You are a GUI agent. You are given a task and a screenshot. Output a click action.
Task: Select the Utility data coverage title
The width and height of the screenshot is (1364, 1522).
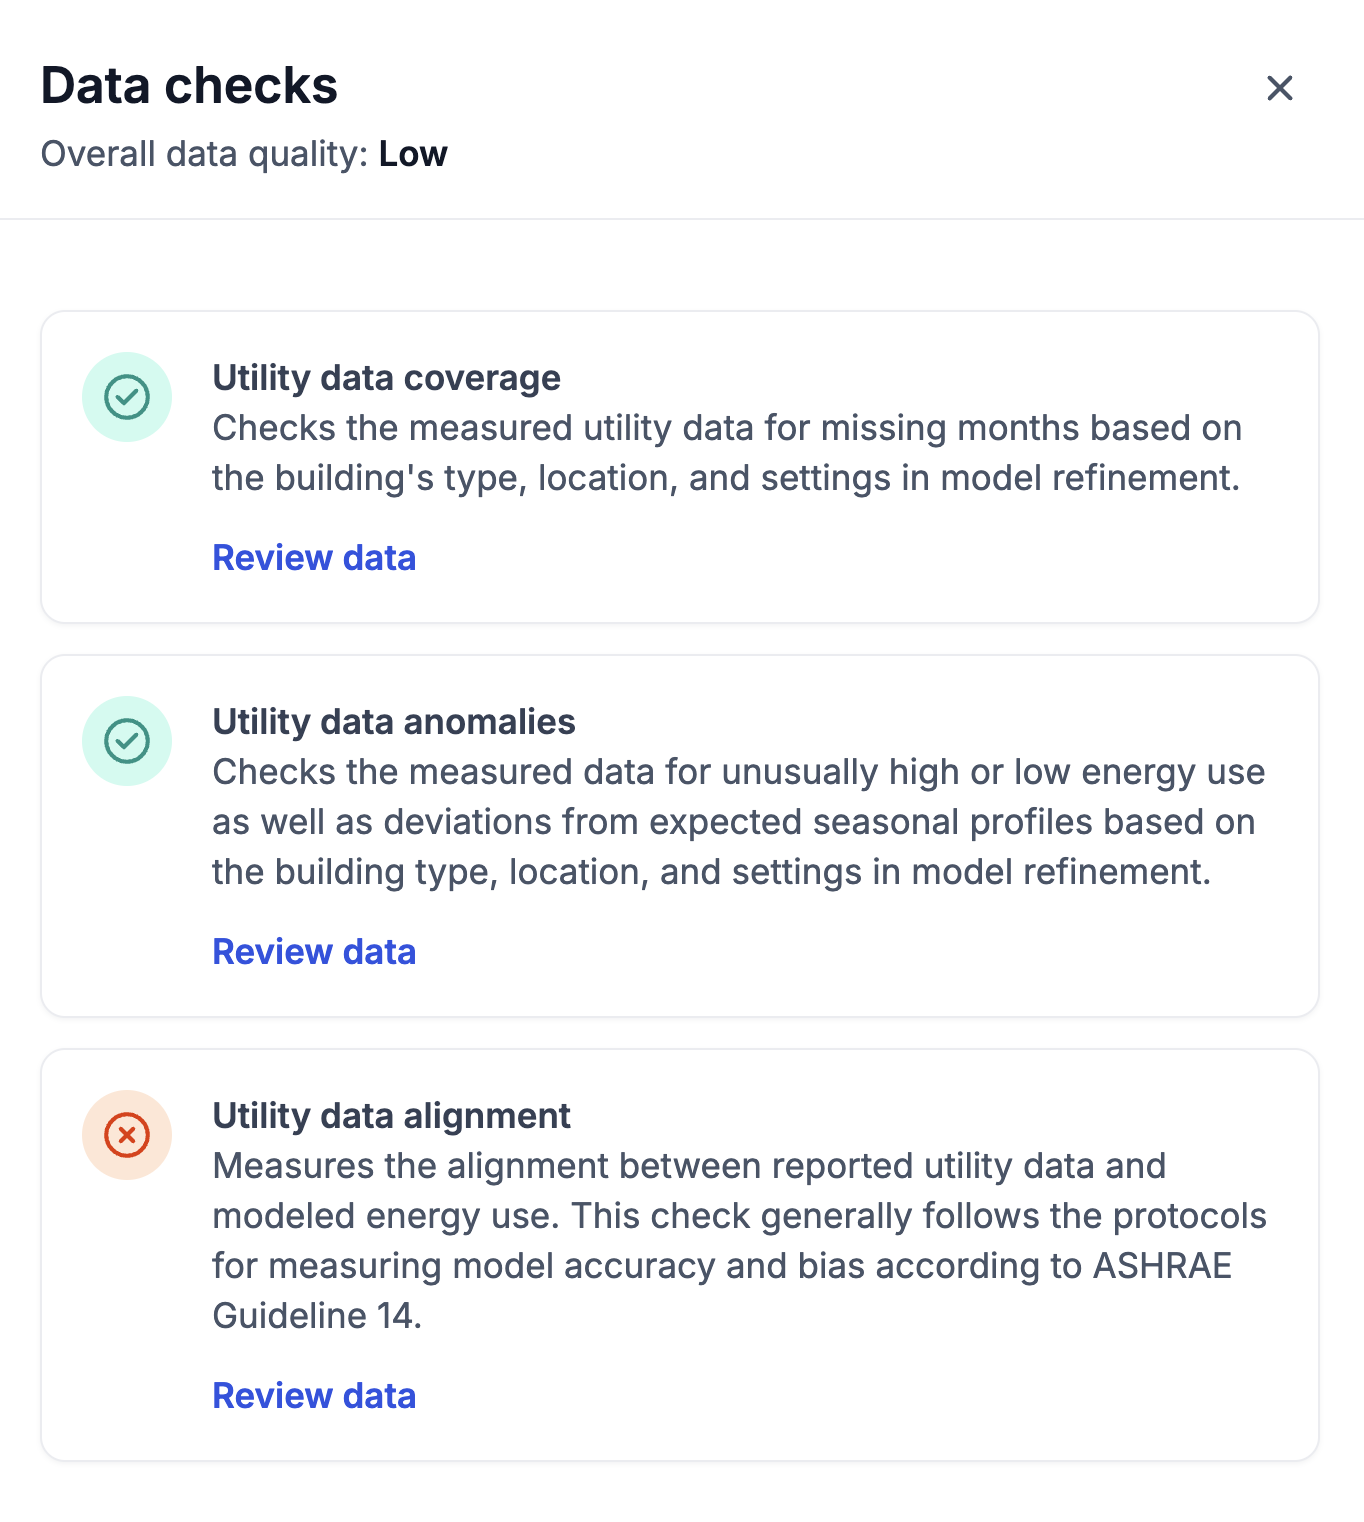tap(386, 378)
